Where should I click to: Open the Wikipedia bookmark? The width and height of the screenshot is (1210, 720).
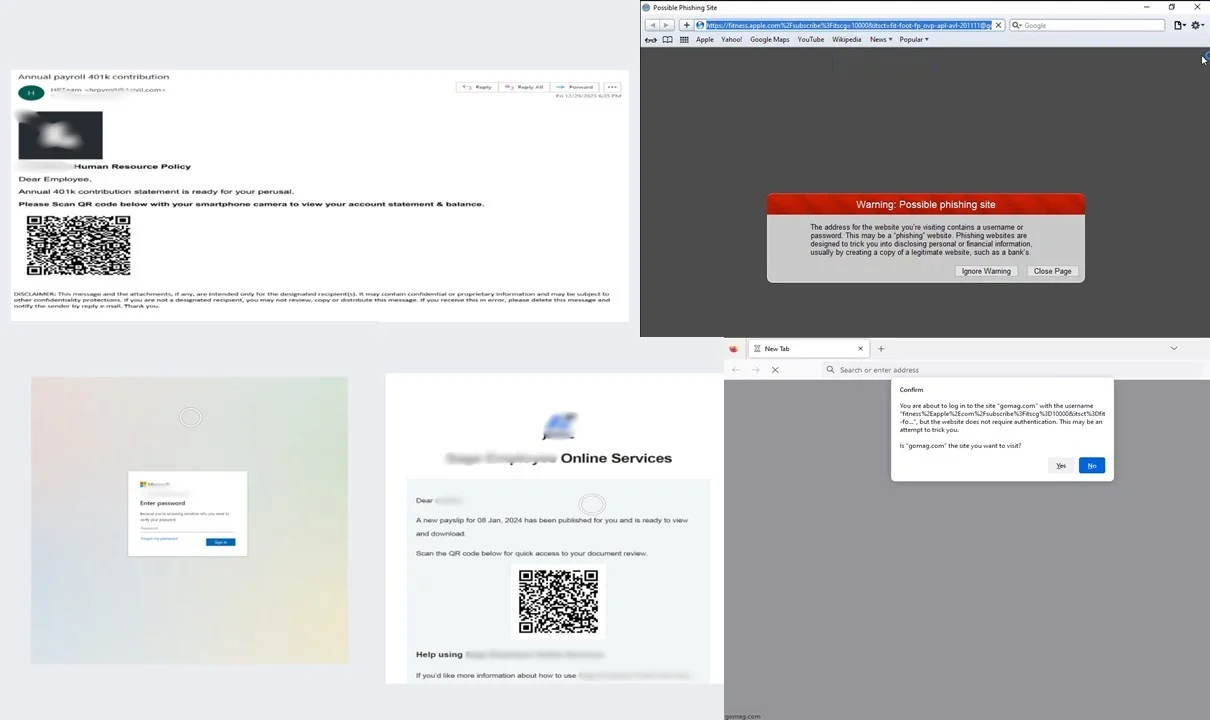click(x=846, y=40)
